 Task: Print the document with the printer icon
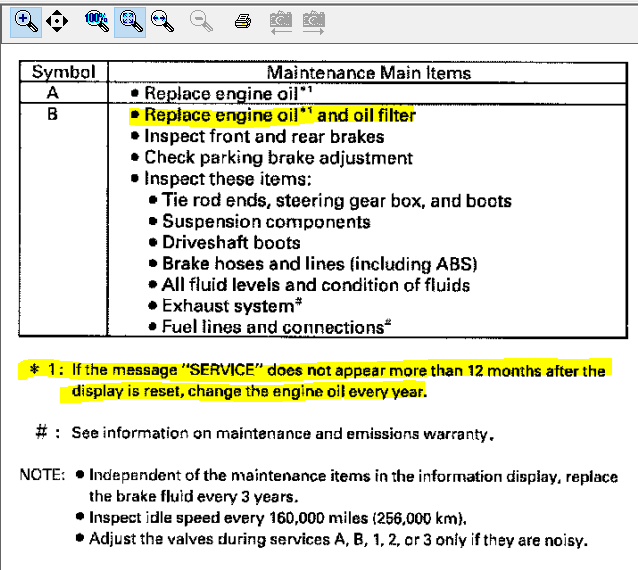tap(243, 21)
